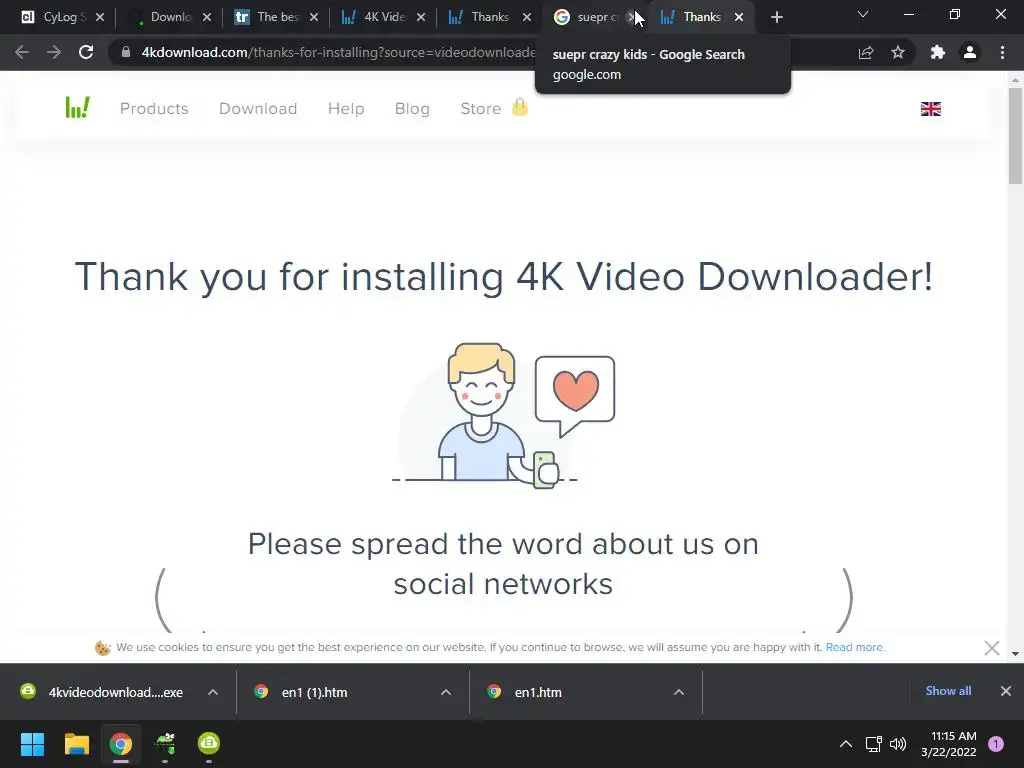Open the Products menu

click(154, 108)
